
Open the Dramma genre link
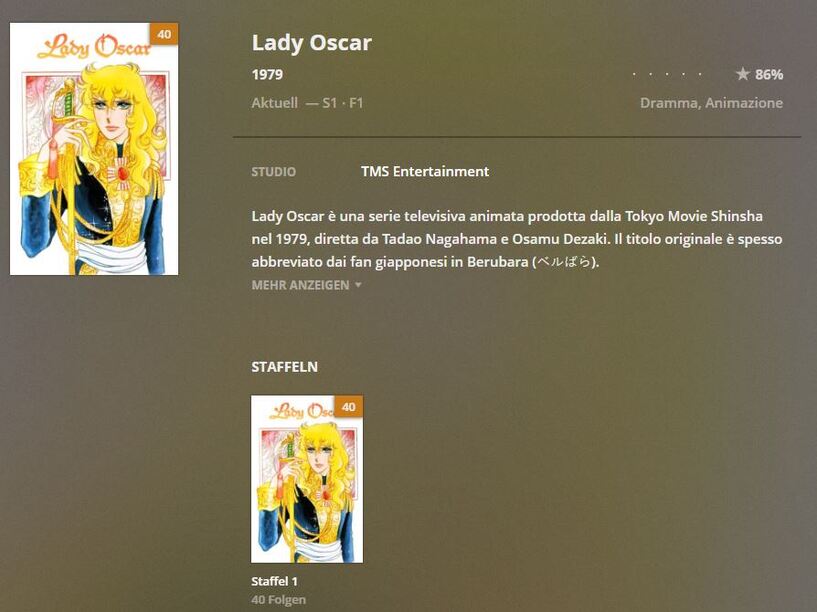point(669,103)
